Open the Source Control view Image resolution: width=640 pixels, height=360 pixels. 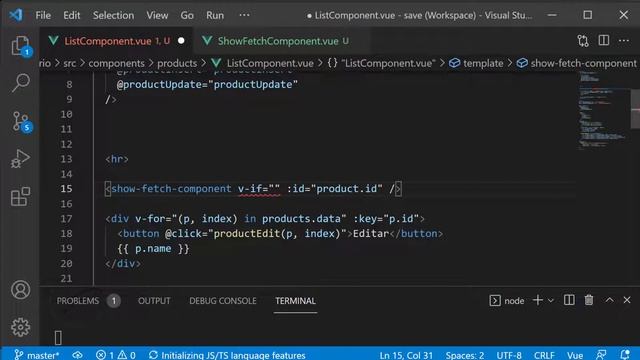pos(20,121)
